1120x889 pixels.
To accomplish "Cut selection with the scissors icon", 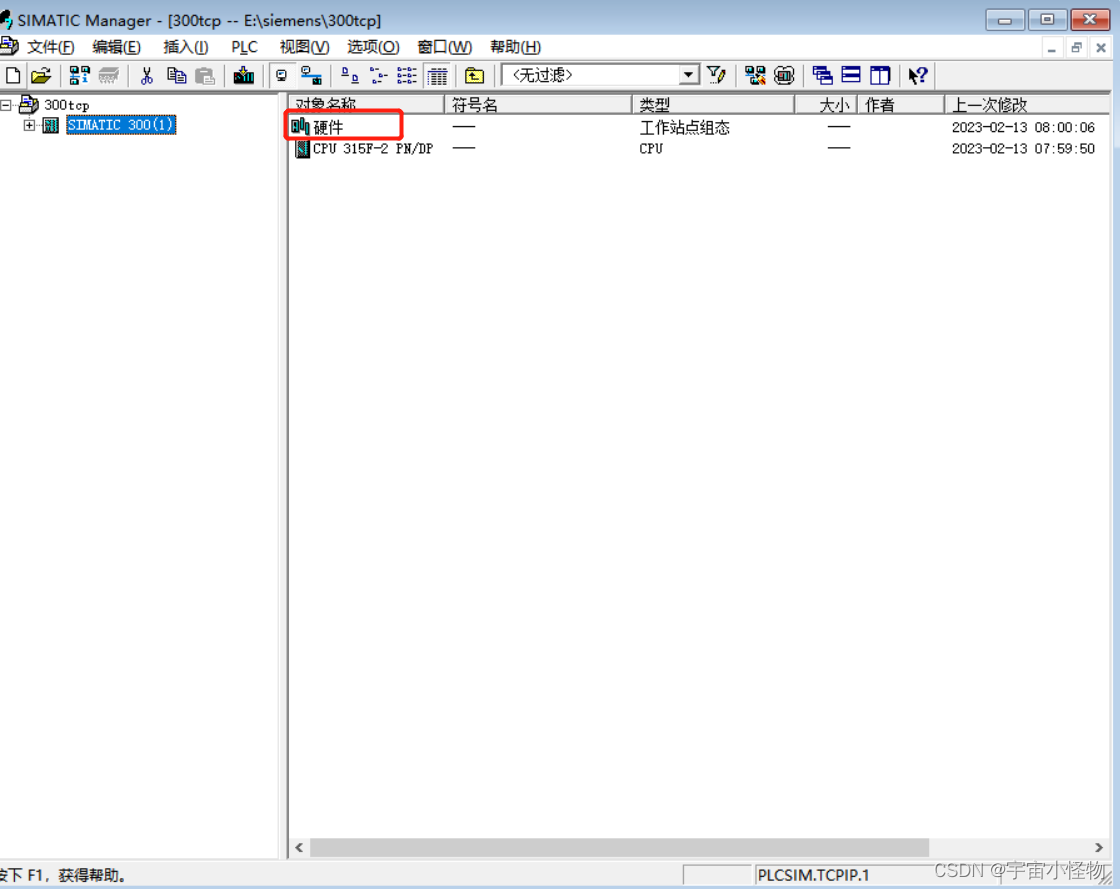I will point(147,75).
